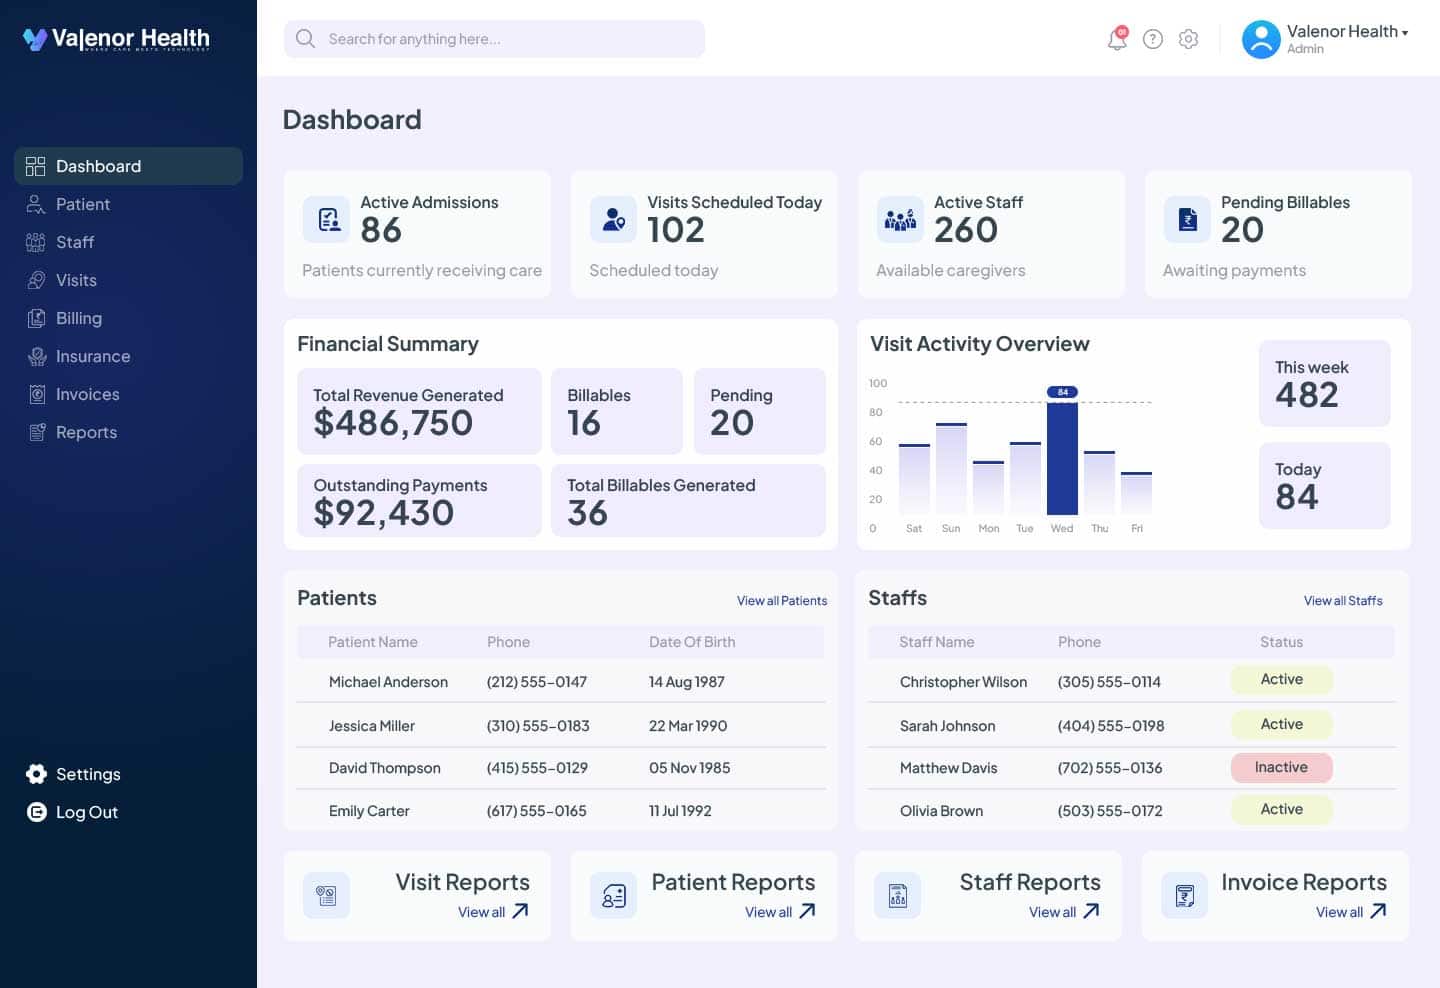Click the Reports sidebar icon
This screenshot has width=1440, height=988.
point(37,432)
